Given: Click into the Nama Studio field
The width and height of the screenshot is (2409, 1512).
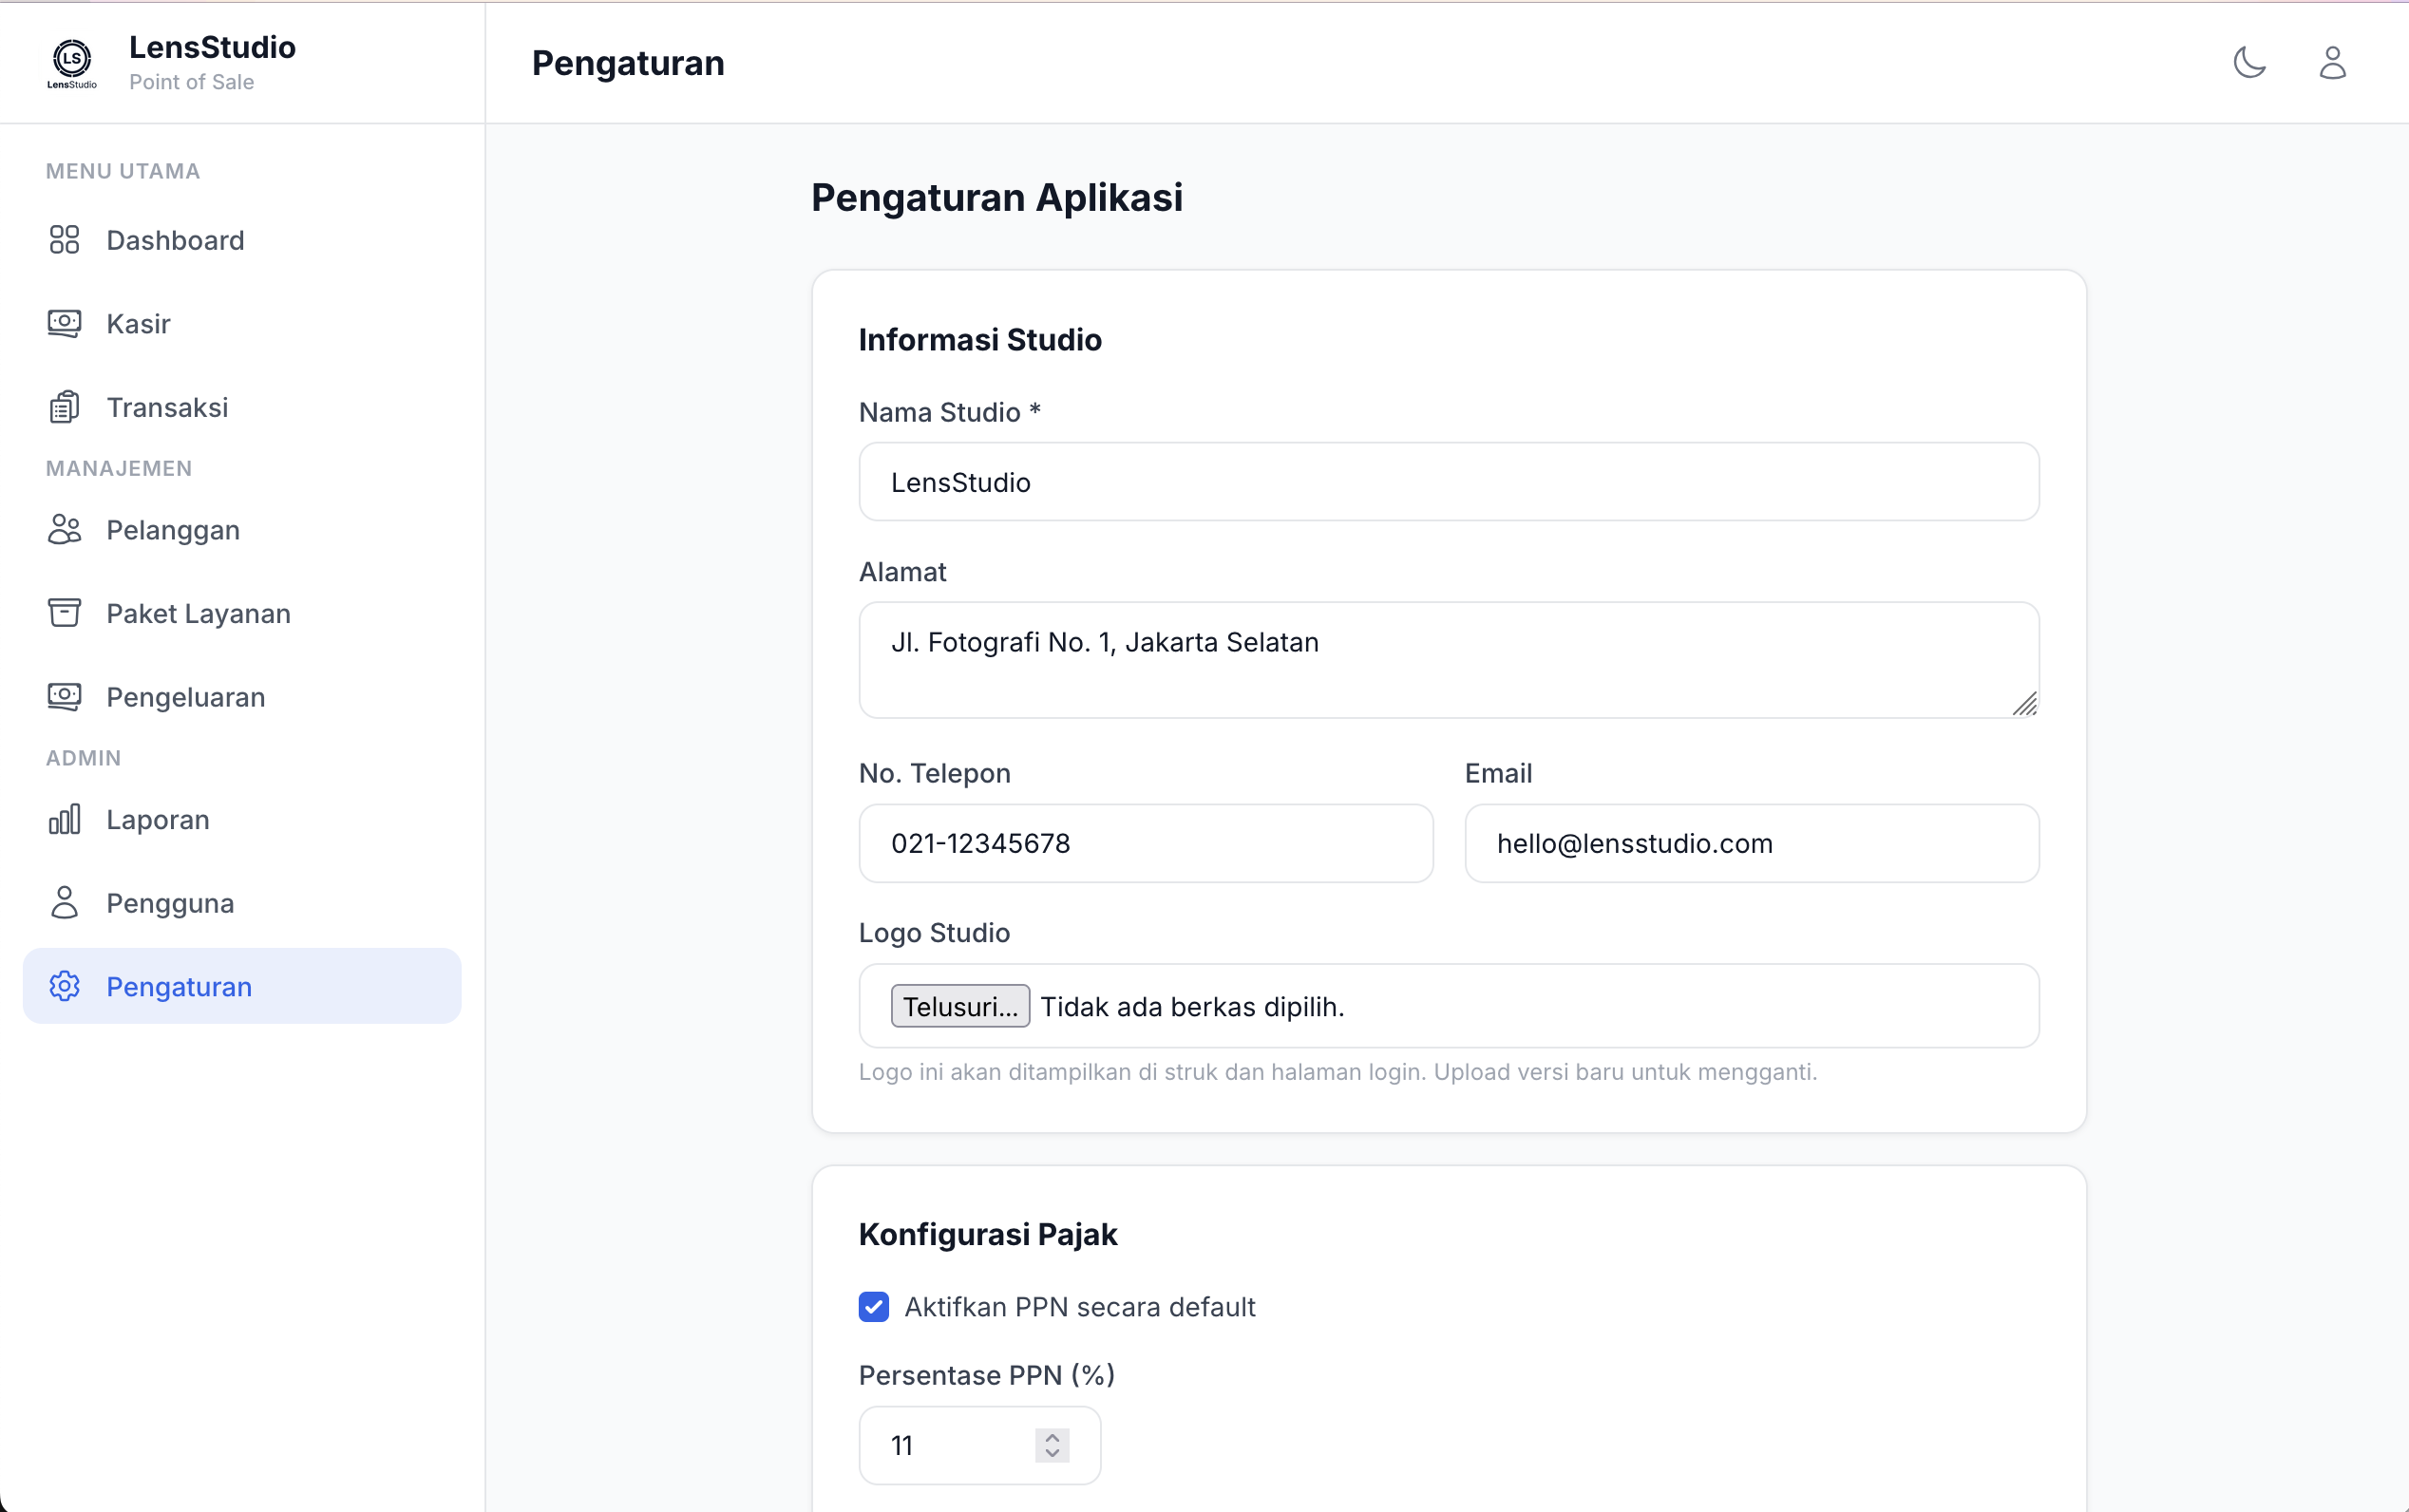Looking at the screenshot, I should point(1448,482).
